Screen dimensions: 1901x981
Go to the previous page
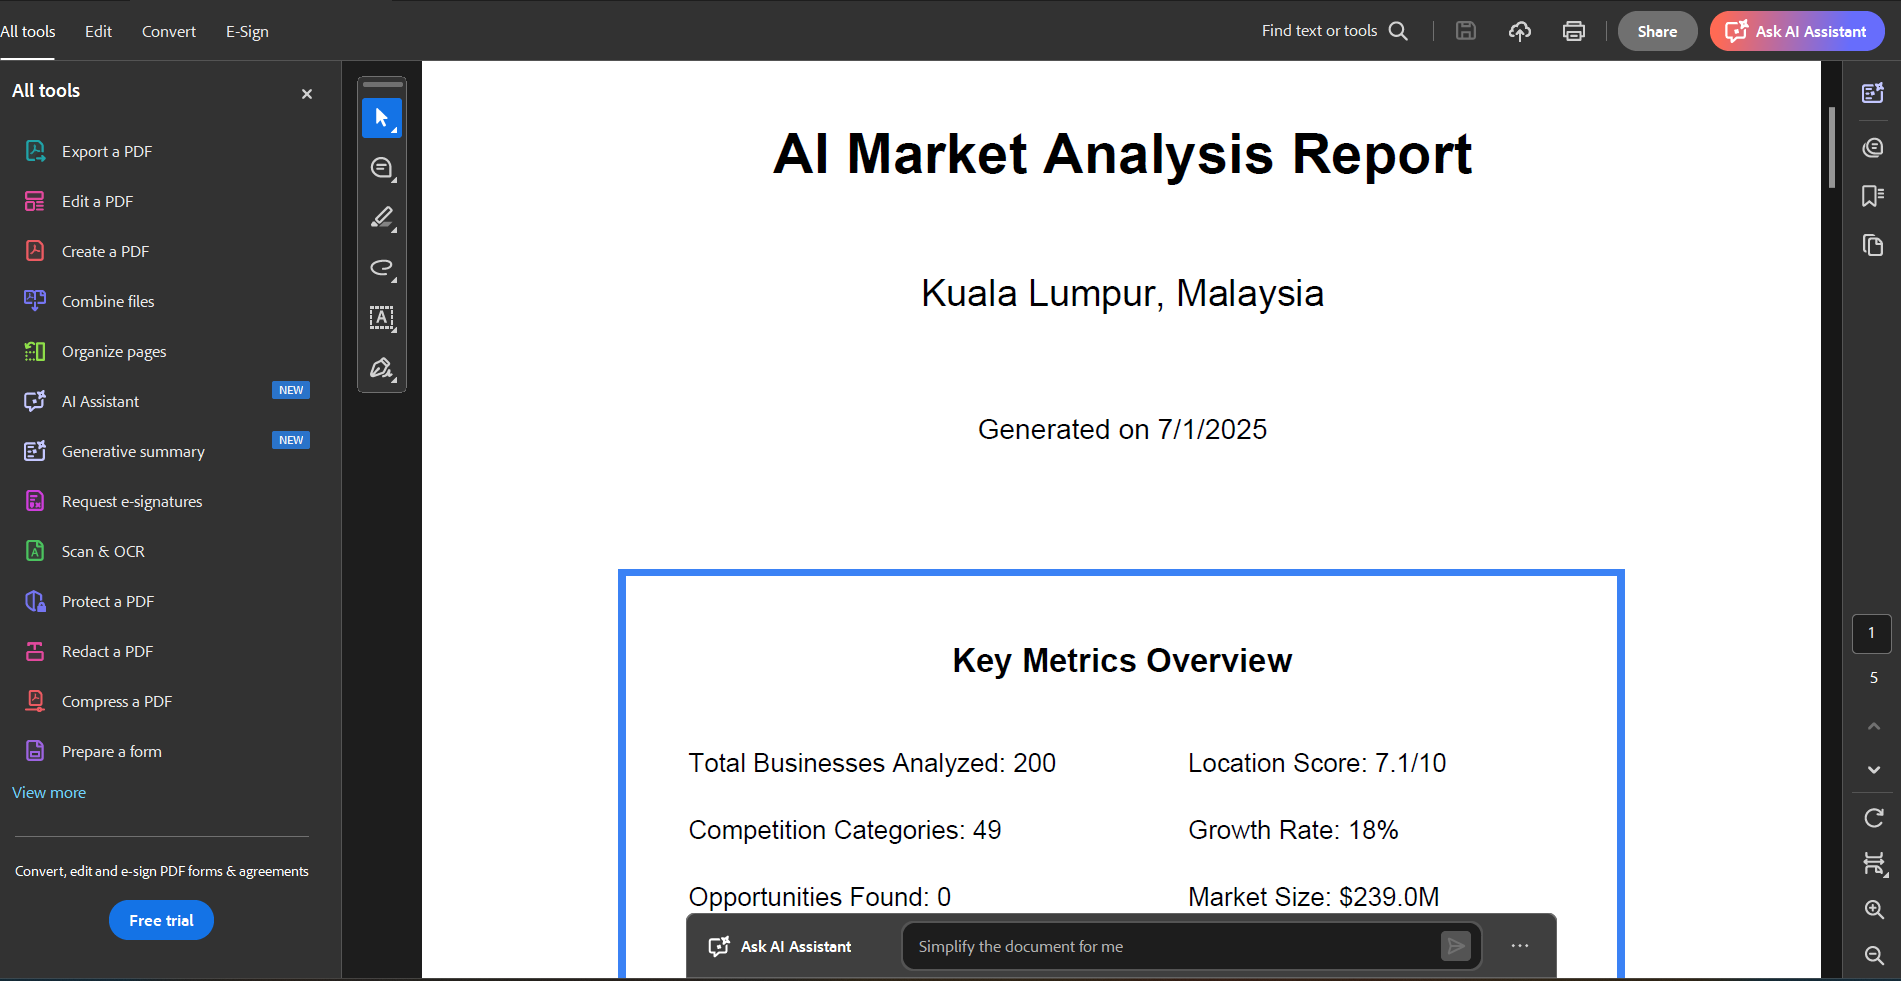click(x=1874, y=726)
